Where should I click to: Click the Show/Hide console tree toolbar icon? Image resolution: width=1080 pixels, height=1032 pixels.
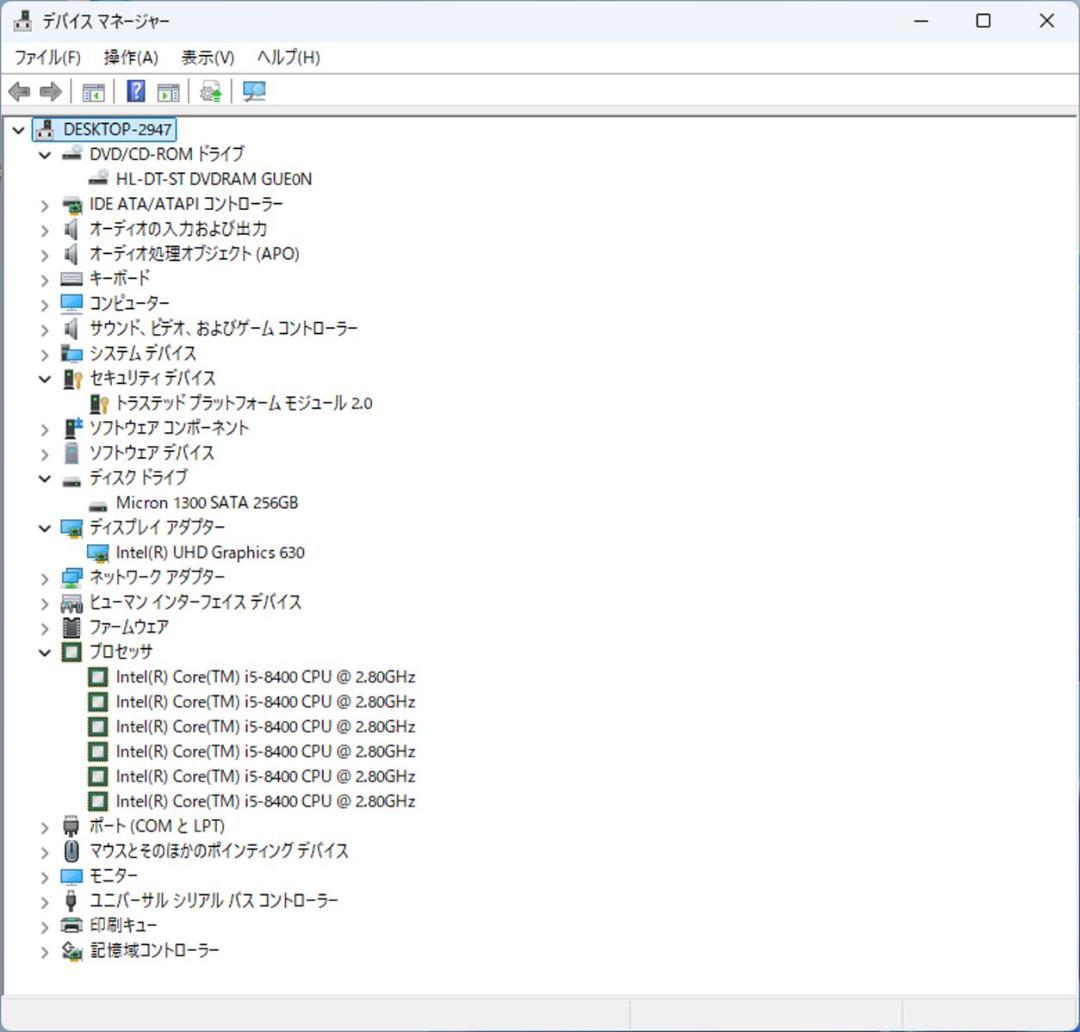(93, 91)
